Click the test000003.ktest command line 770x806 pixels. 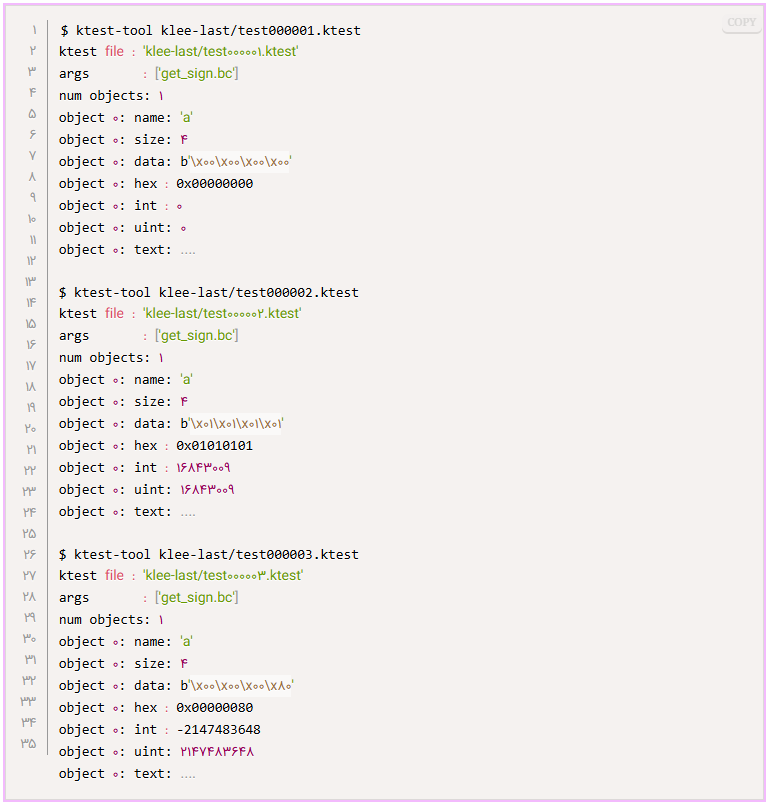click(x=210, y=554)
